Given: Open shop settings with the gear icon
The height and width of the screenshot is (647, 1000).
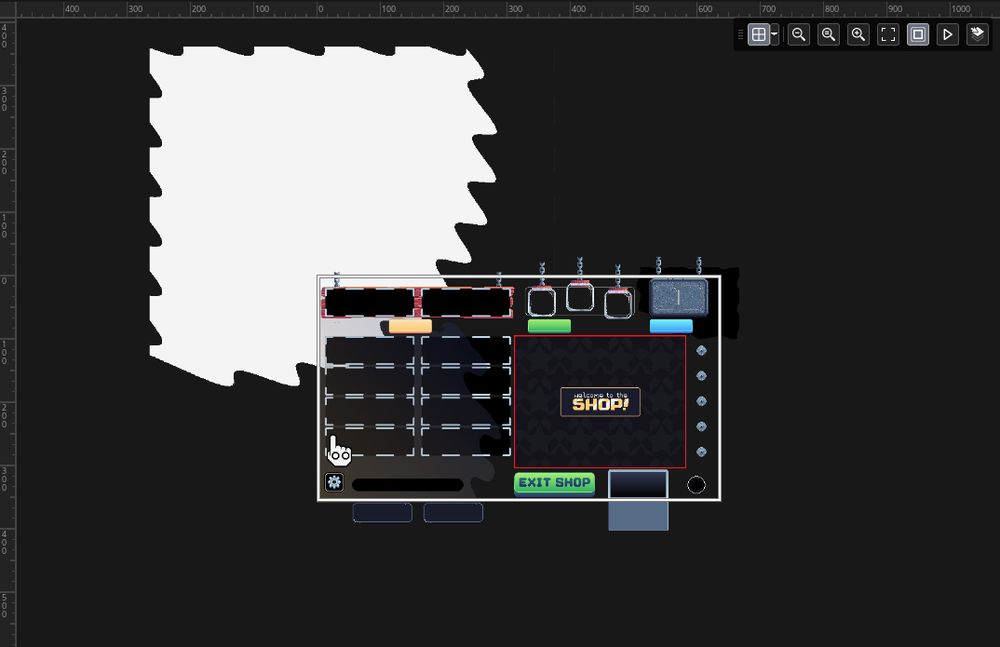Looking at the screenshot, I should click(334, 483).
